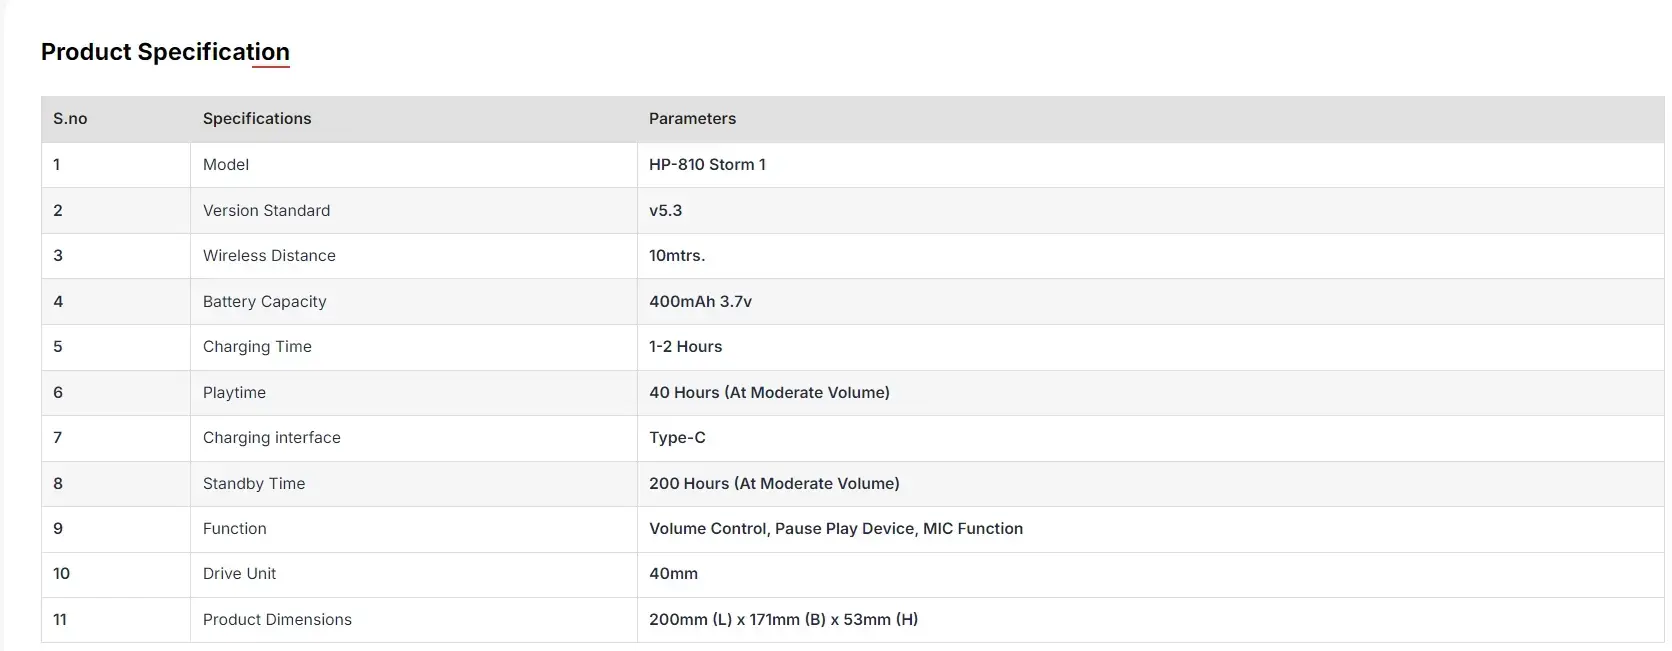
Task: Click the Type-C charging interface value
Action: point(677,438)
